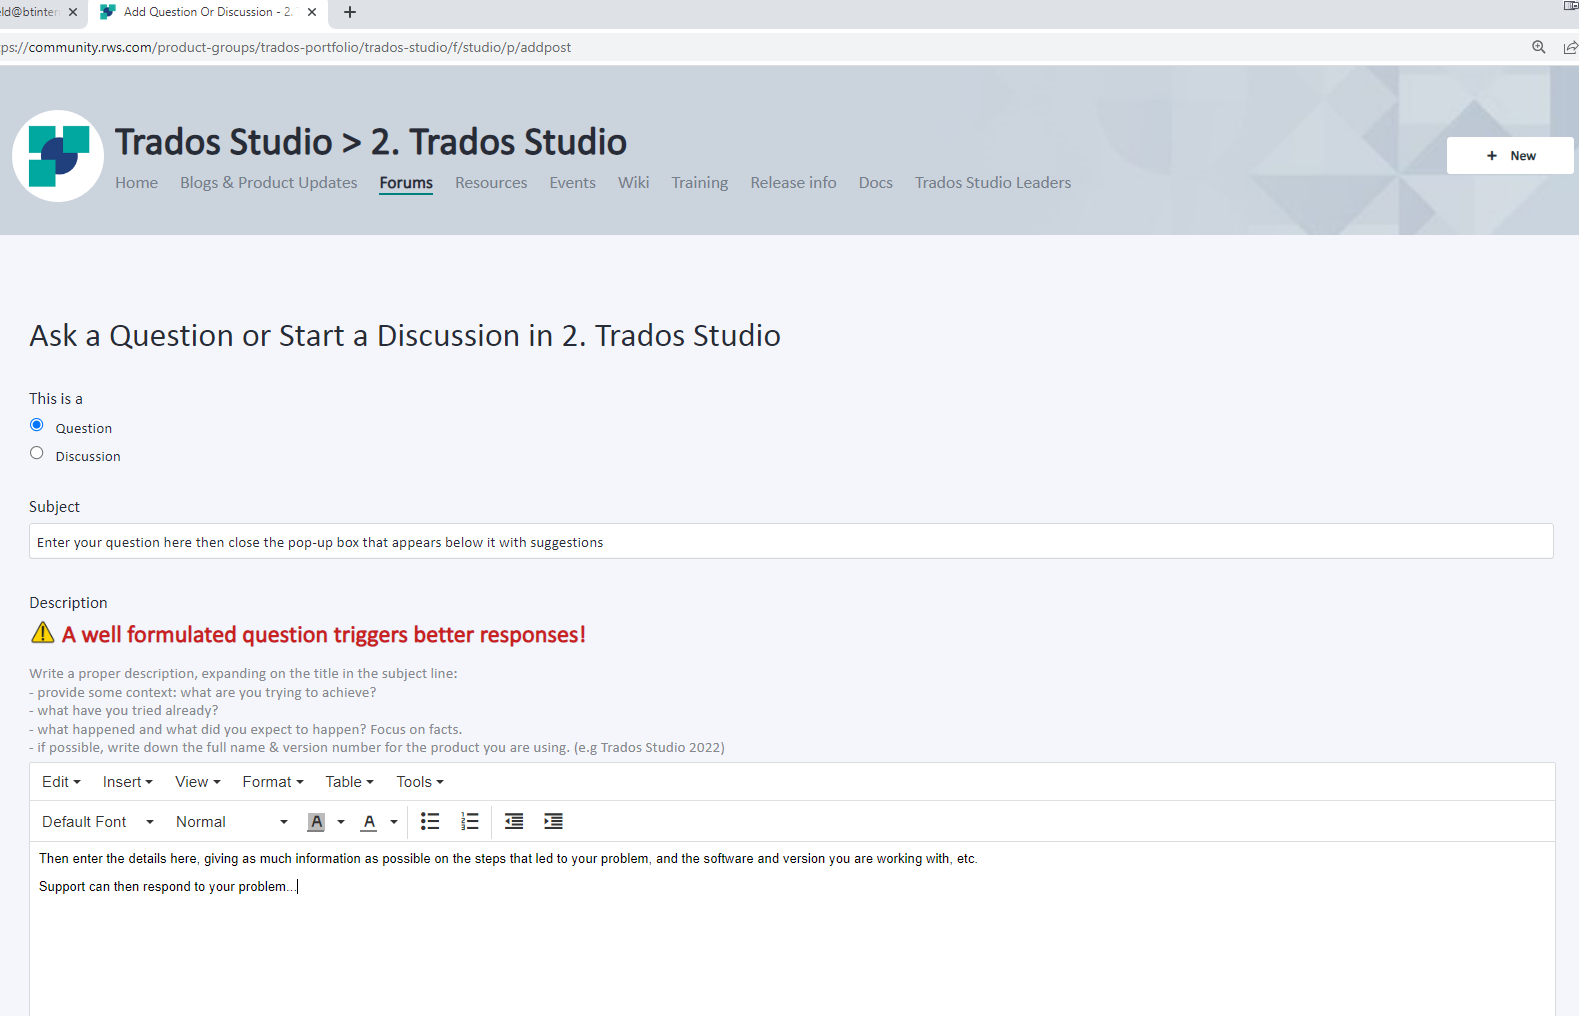This screenshot has height=1016, width=1579.
Task: Apply the text color A button
Action: (369, 822)
